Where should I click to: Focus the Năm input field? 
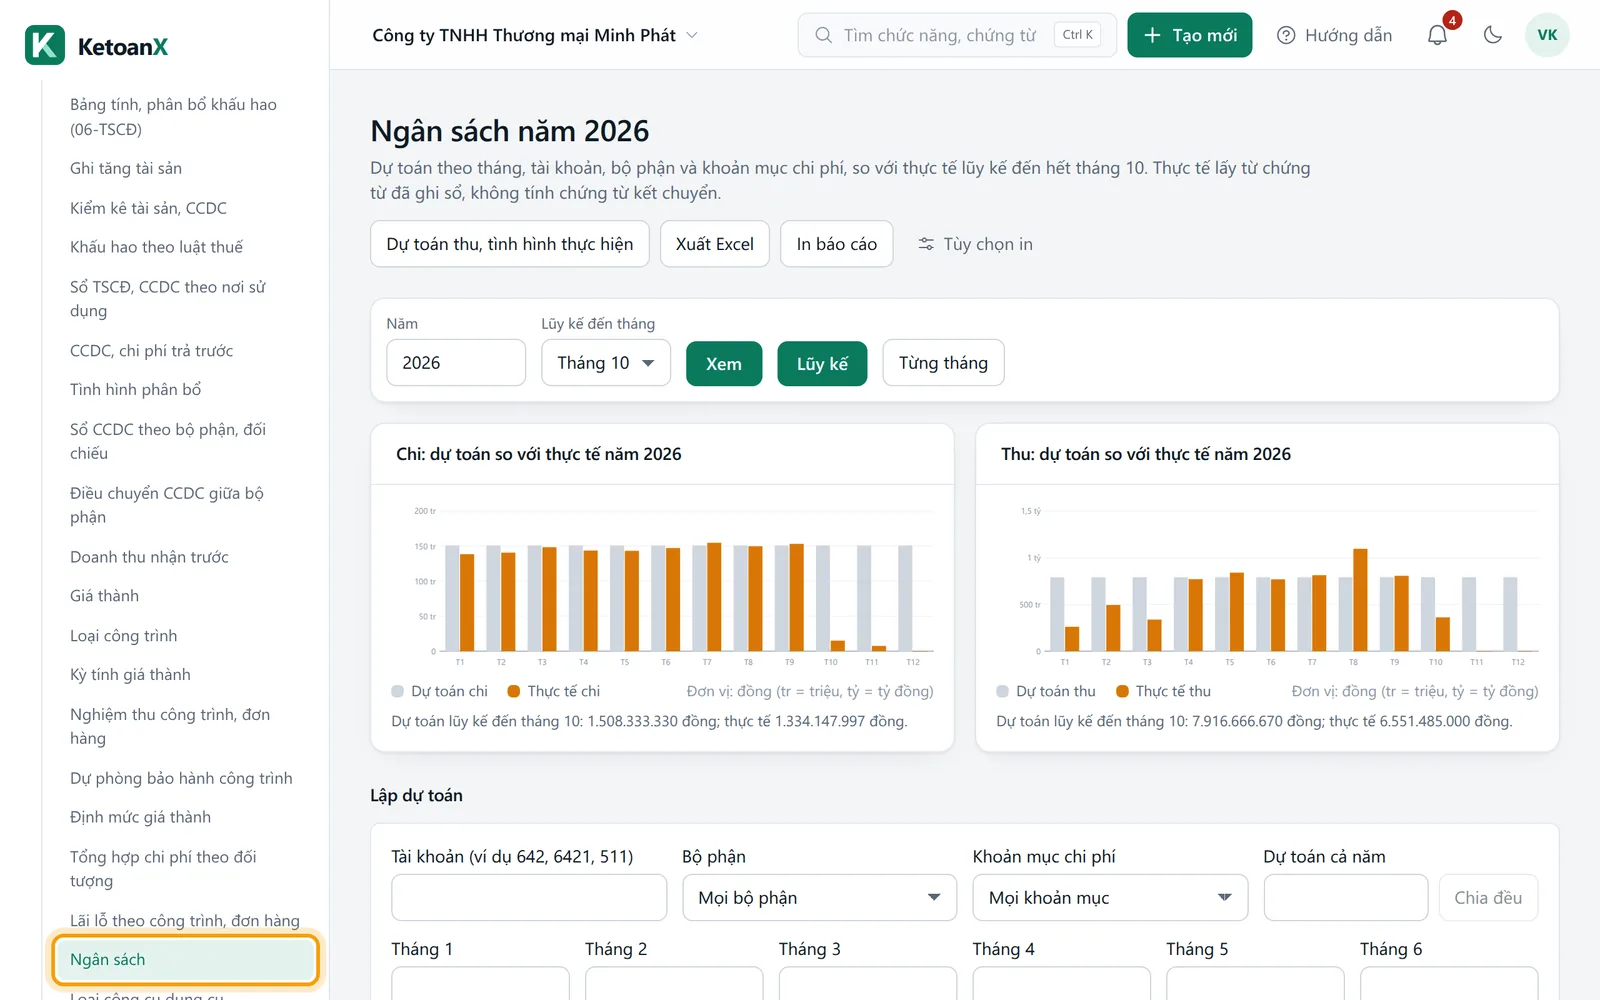coord(456,363)
